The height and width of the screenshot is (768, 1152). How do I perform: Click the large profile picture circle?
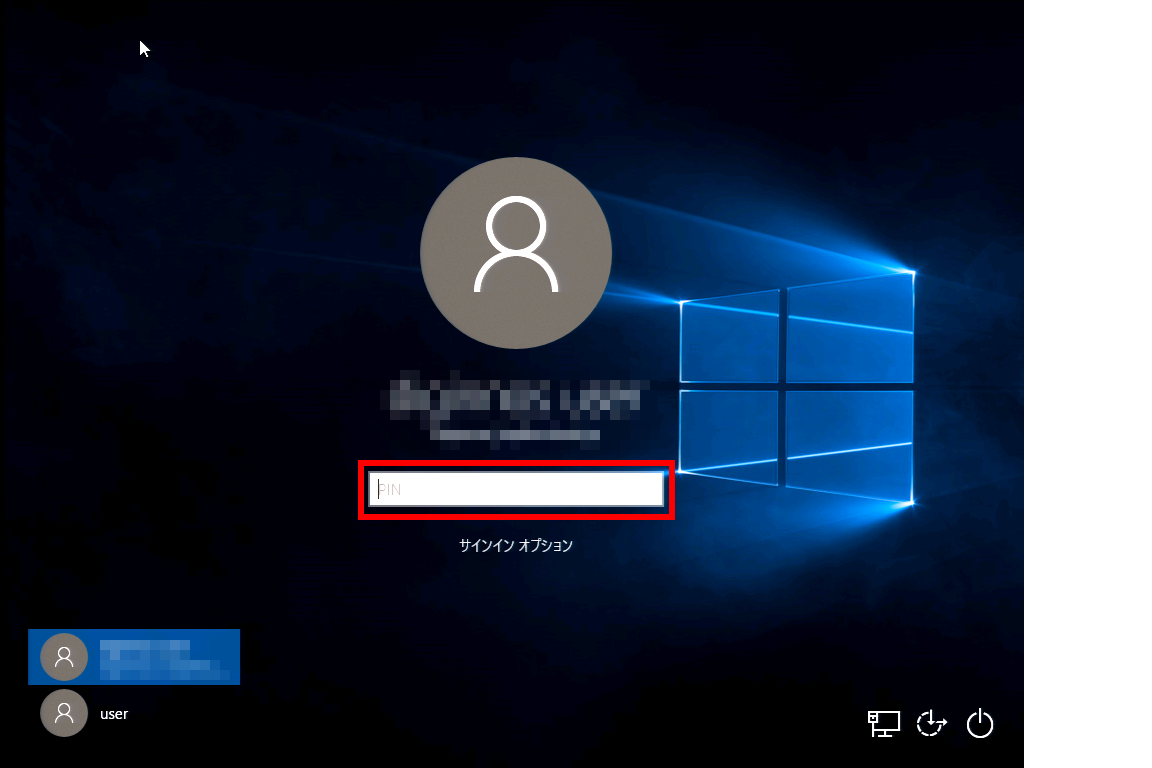[x=516, y=252]
